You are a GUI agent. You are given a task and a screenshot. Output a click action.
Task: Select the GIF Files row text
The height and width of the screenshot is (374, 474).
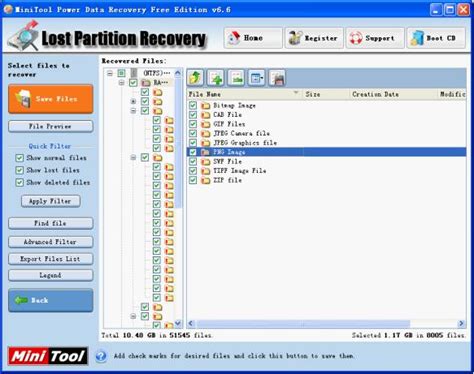tap(229, 124)
